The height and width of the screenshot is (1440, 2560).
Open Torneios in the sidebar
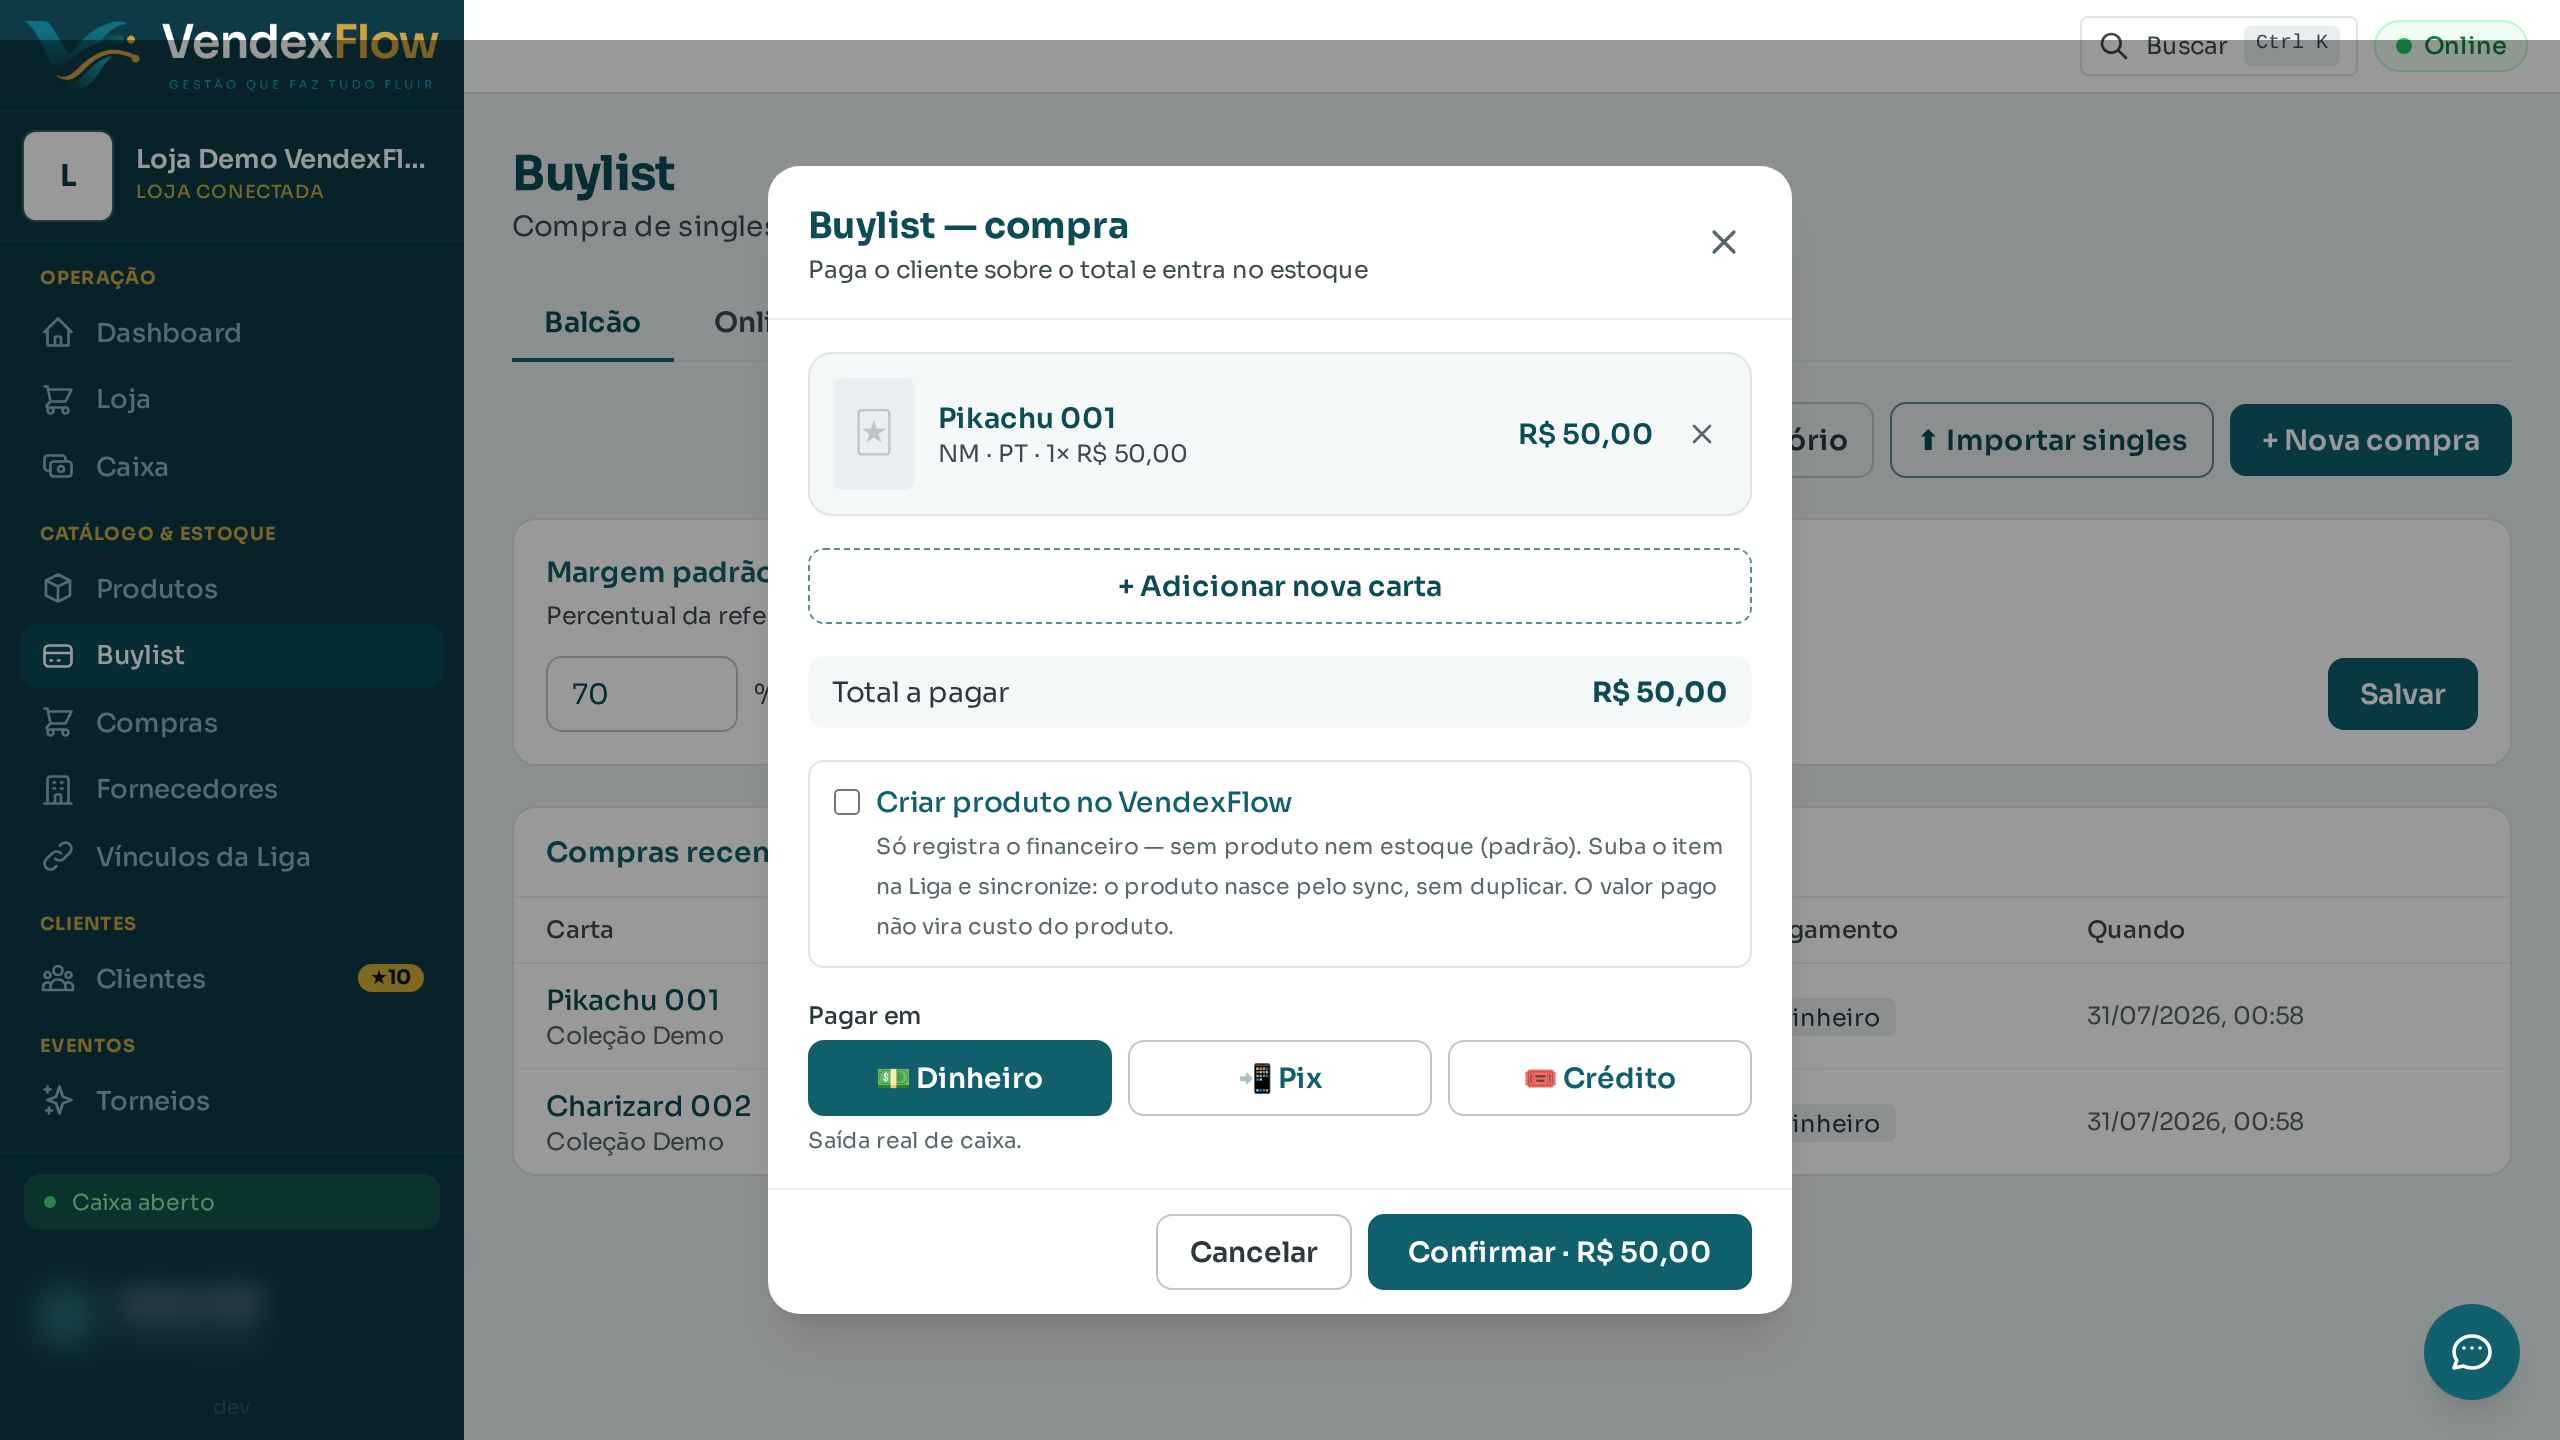(x=232, y=1101)
